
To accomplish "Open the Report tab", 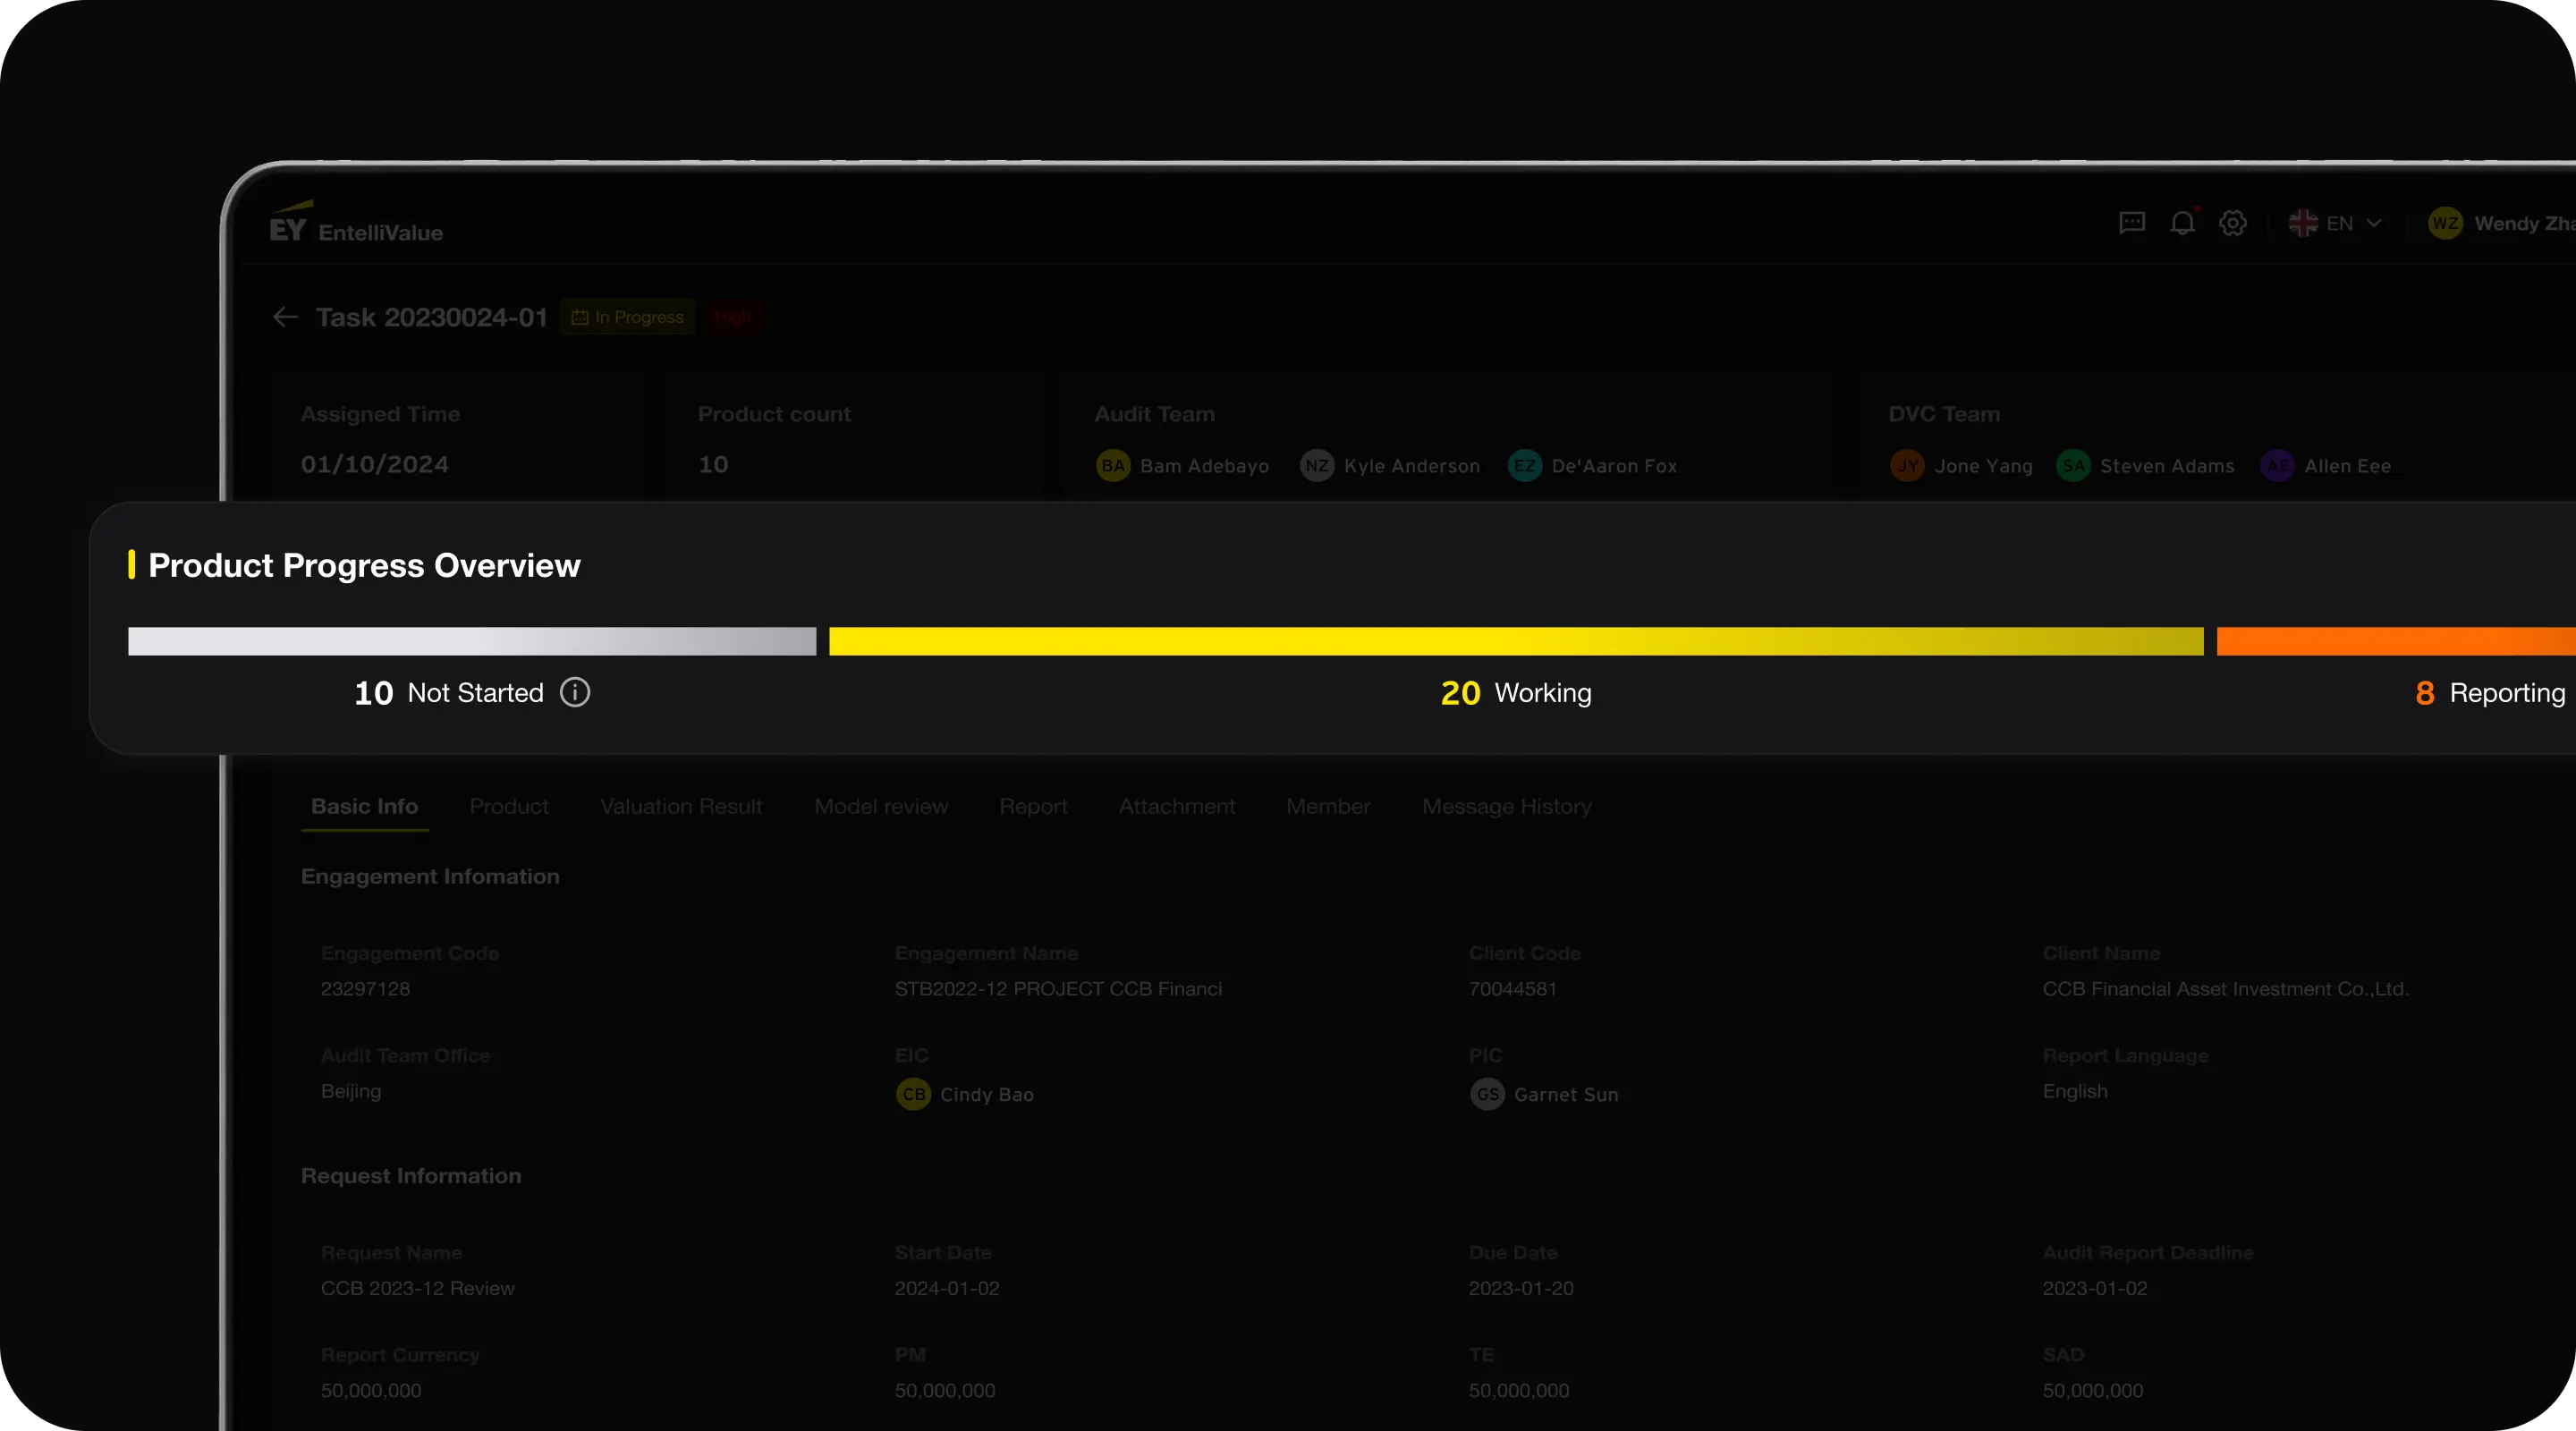I will click(1033, 806).
